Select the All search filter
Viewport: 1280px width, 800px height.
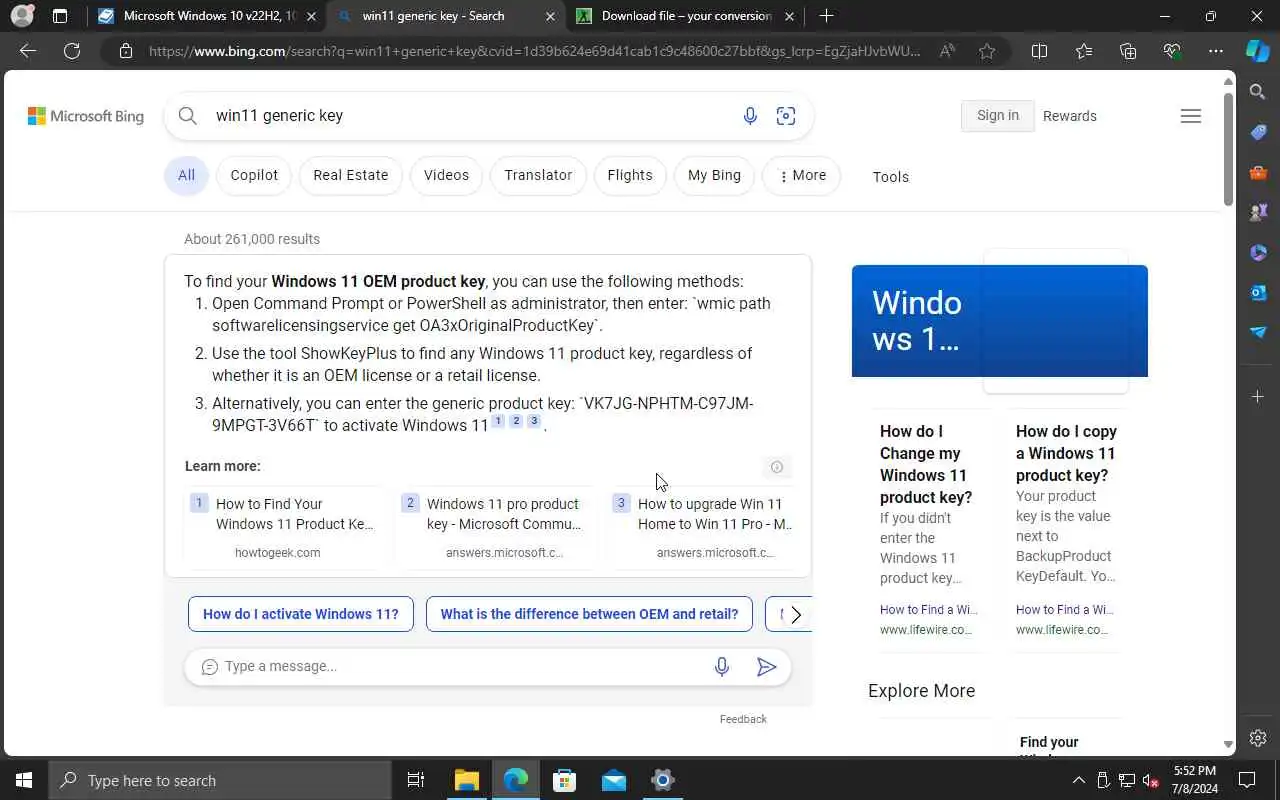point(186,175)
